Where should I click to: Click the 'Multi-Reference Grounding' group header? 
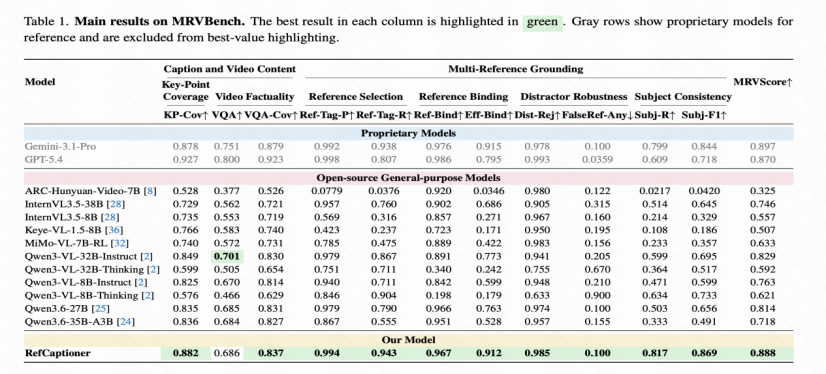(x=516, y=69)
